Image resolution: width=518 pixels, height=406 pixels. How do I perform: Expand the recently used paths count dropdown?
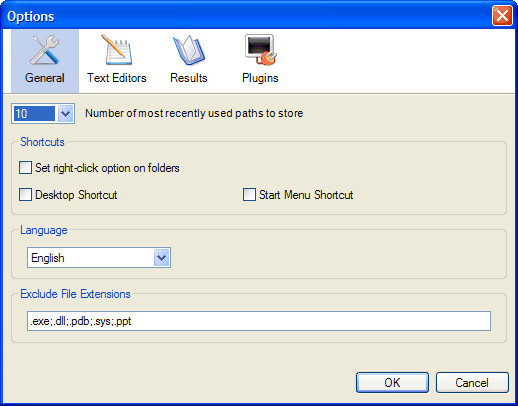[x=65, y=114]
